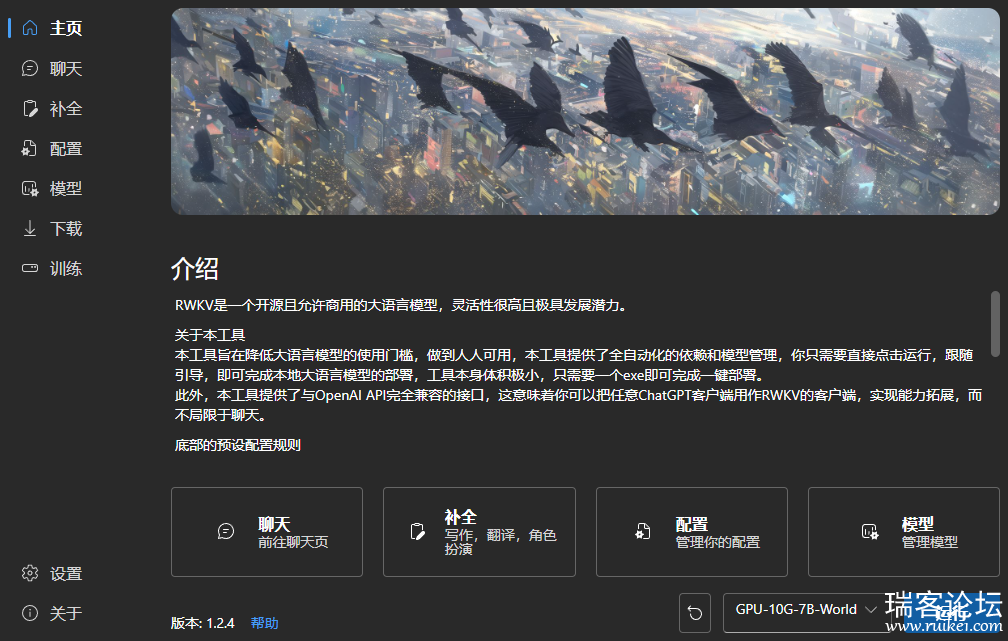1008x641 pixels.
Task: Click the gear icon beside 设置
Action: [30, 573]
